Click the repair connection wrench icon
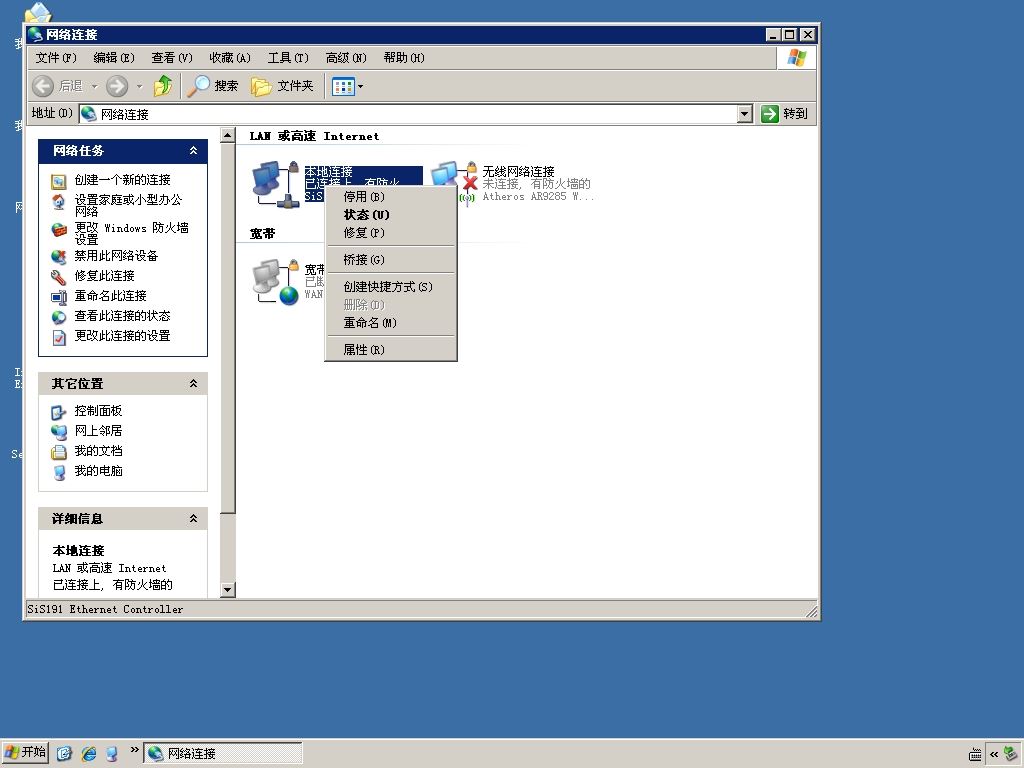 59,277
